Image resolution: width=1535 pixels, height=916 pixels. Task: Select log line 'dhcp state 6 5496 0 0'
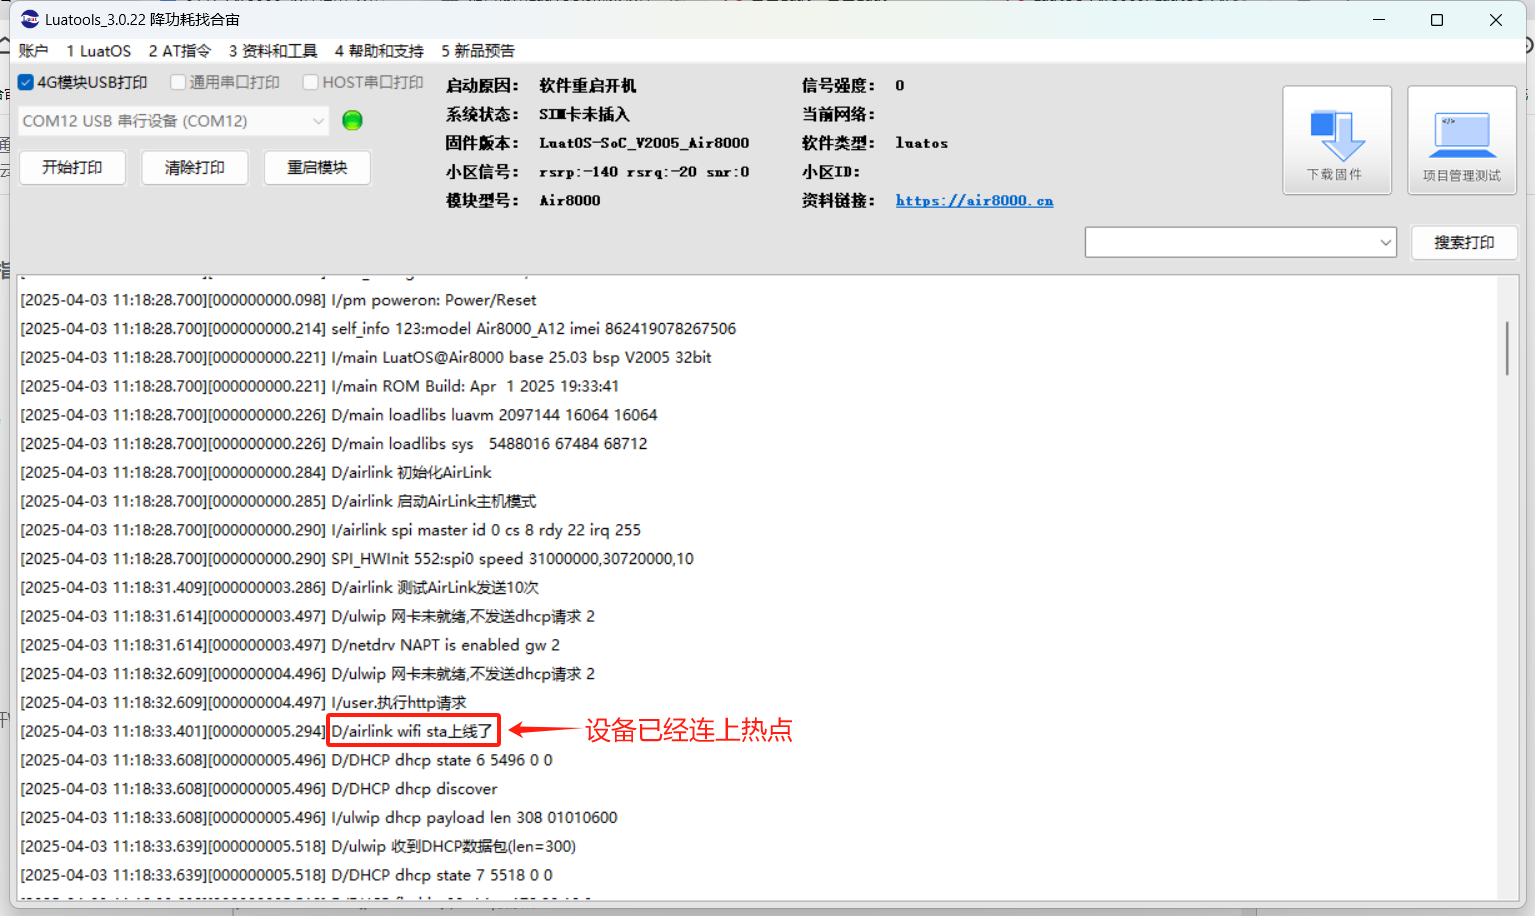[286, 760]
